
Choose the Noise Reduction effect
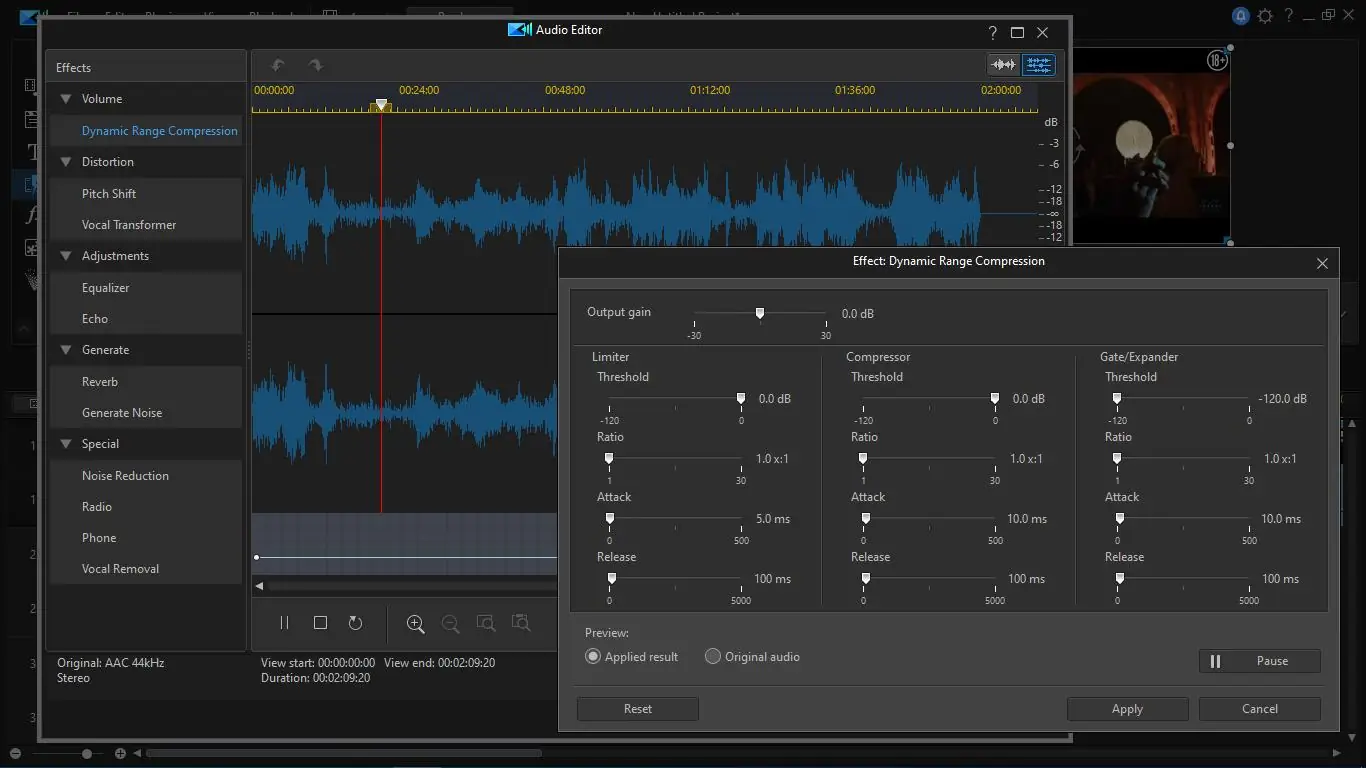(125, 476)
